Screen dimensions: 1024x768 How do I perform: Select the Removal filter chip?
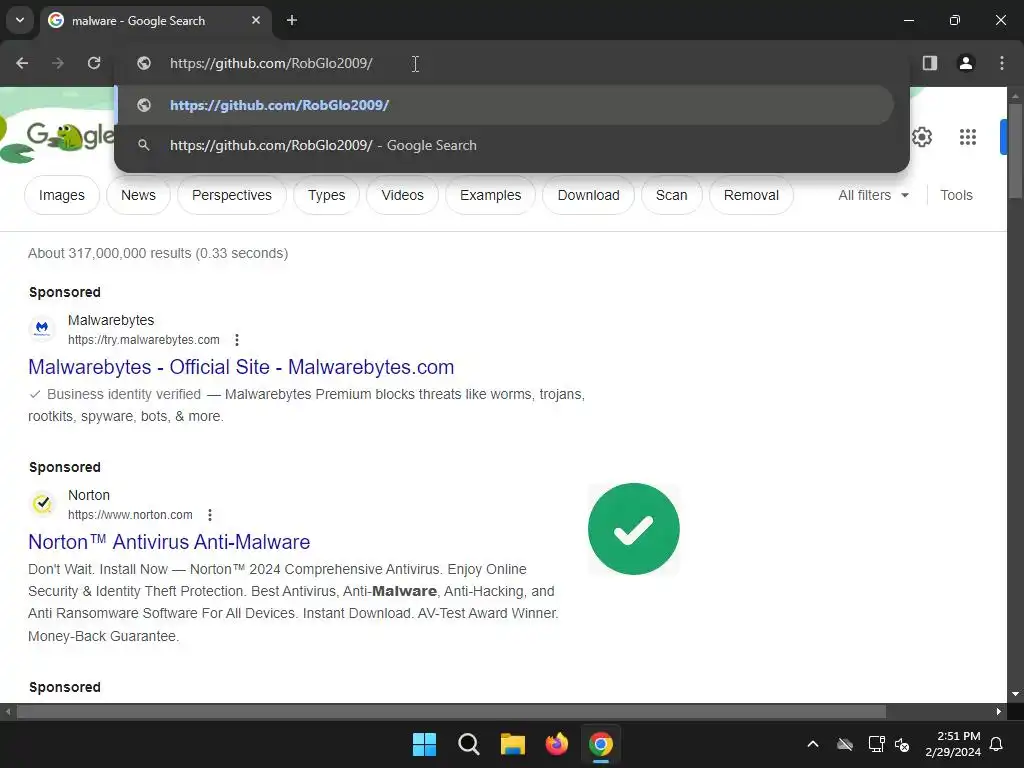tap(751, 195)
